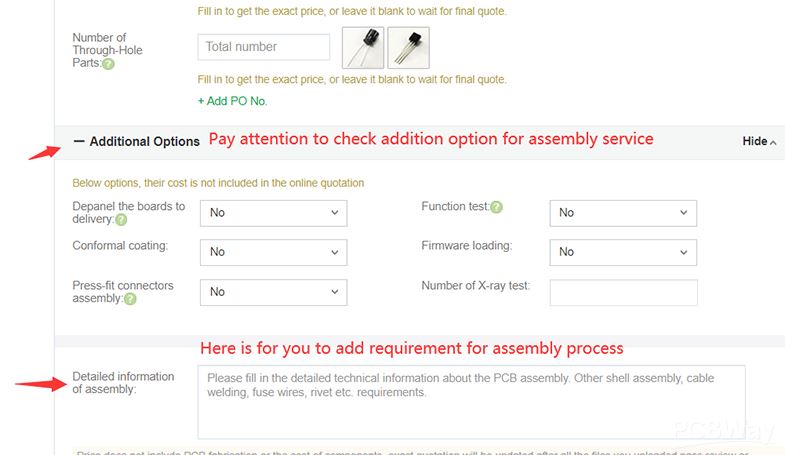Open the Function test dropdown

(623, 213)
